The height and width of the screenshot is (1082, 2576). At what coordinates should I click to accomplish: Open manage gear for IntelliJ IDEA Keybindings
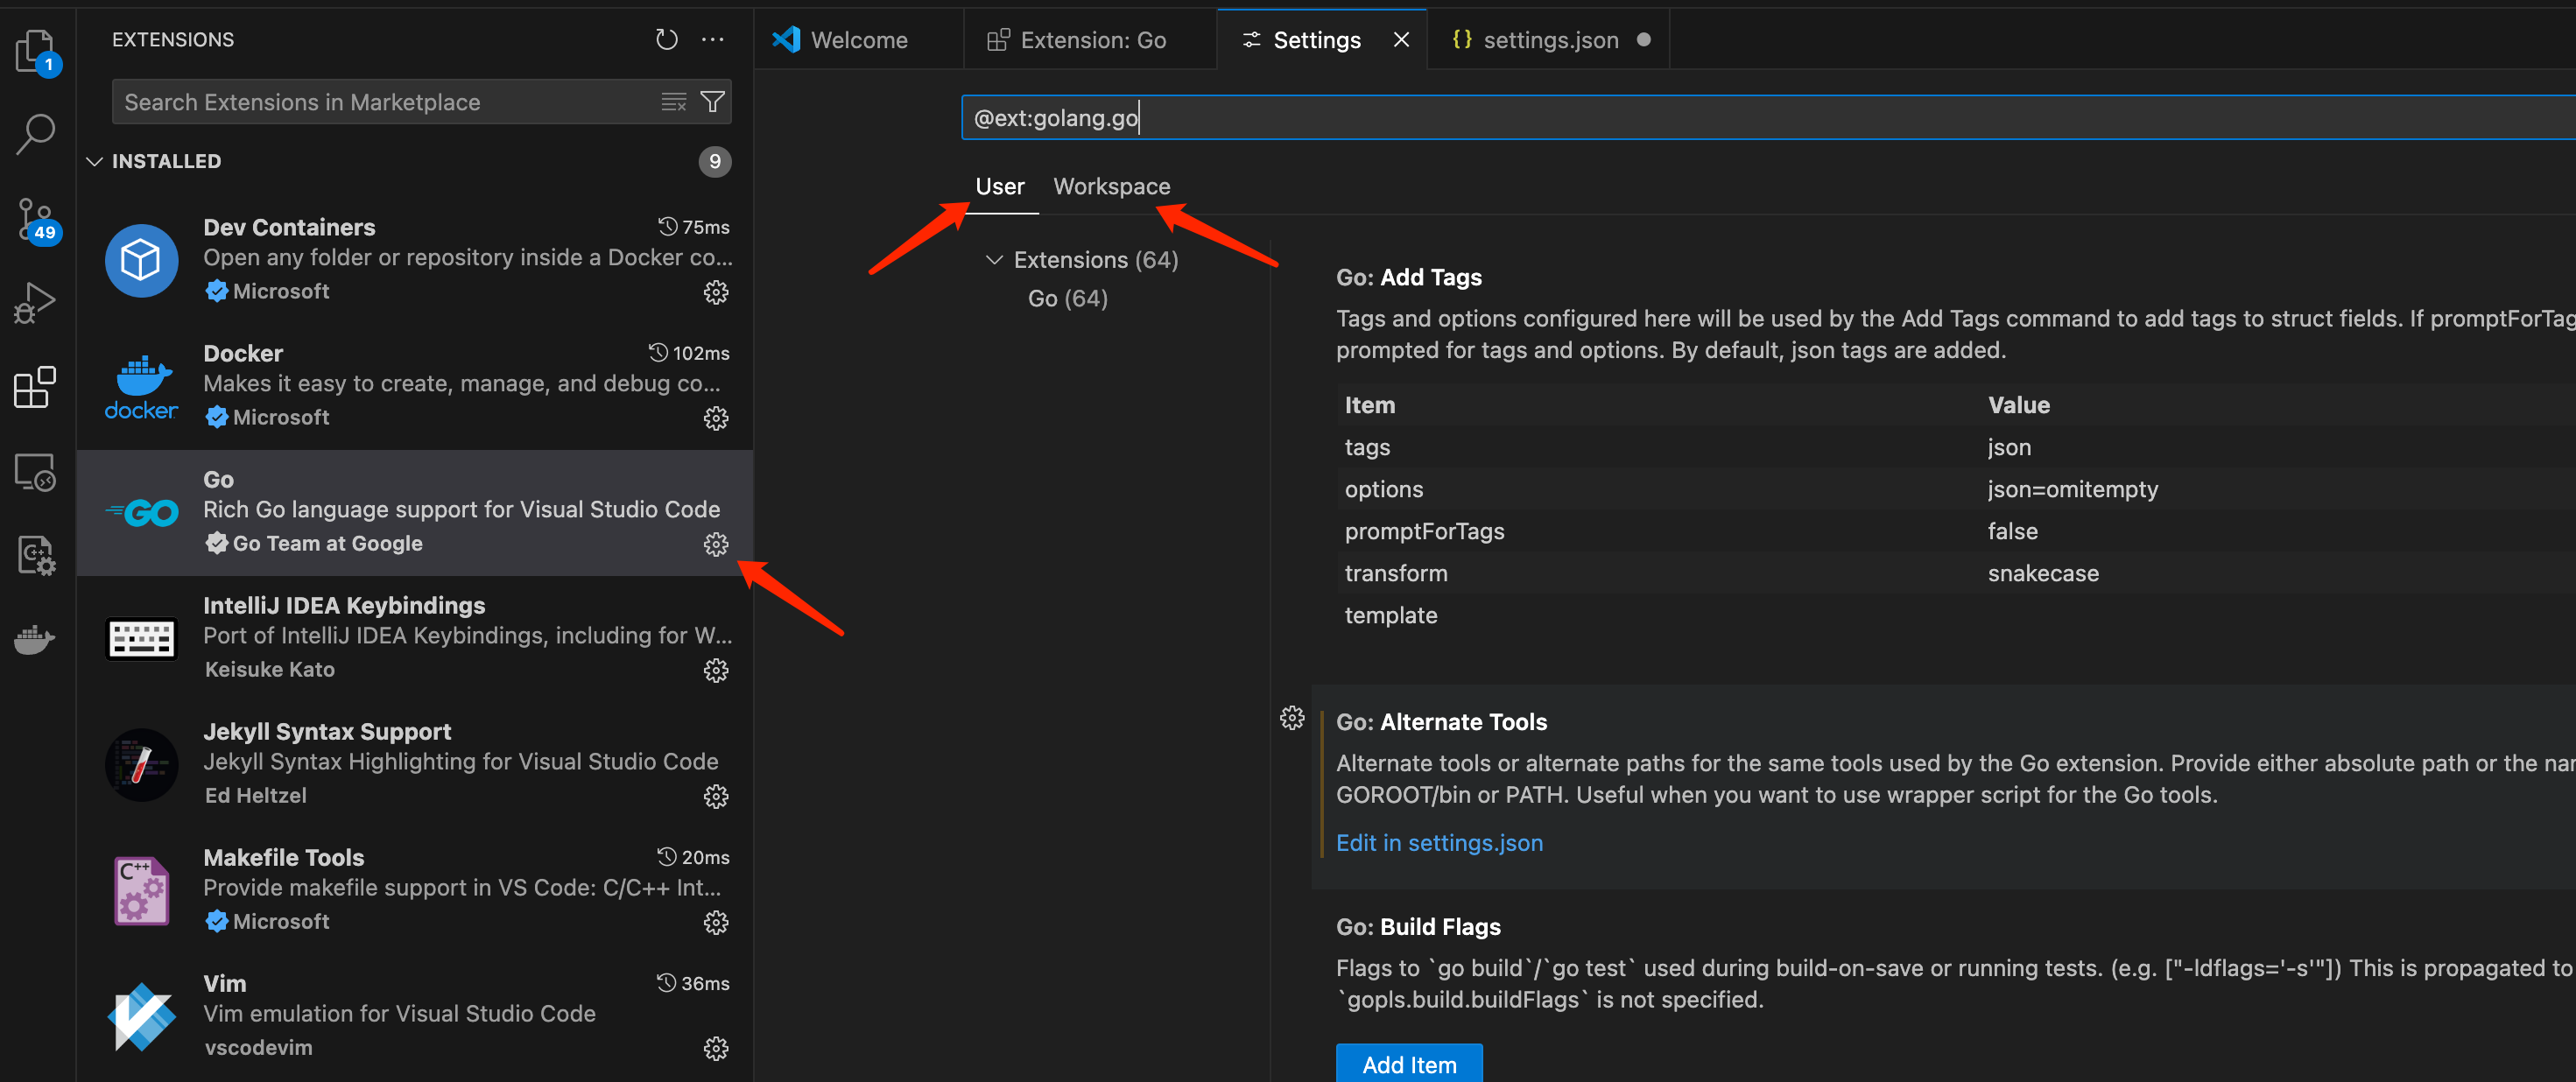716,670
